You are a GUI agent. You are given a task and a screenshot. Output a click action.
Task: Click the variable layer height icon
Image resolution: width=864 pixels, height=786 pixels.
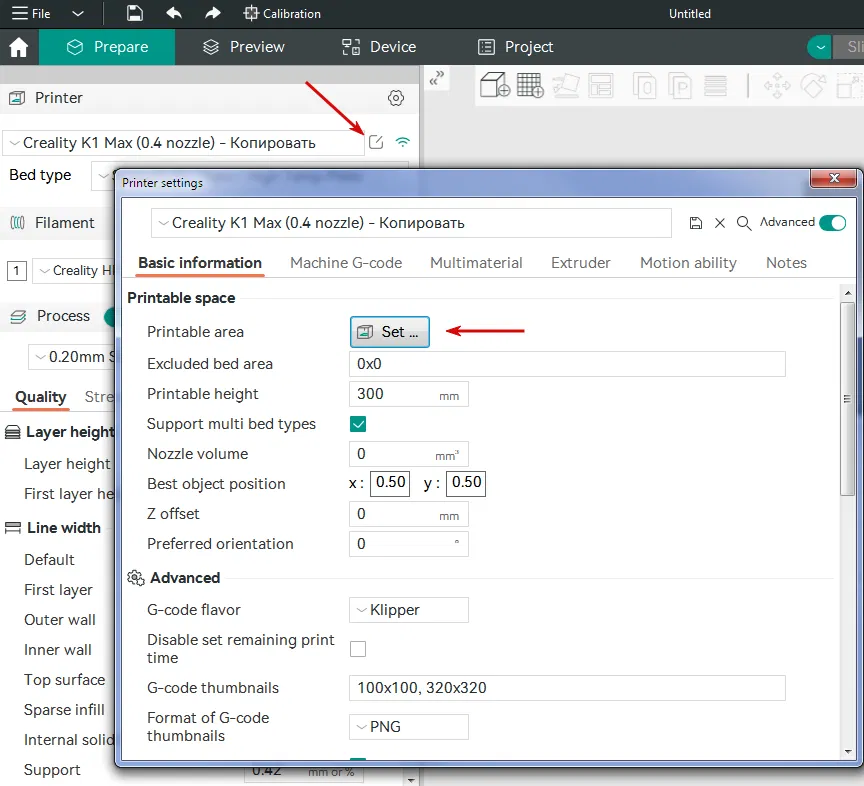pyautogui.click(x=715, y=86)
